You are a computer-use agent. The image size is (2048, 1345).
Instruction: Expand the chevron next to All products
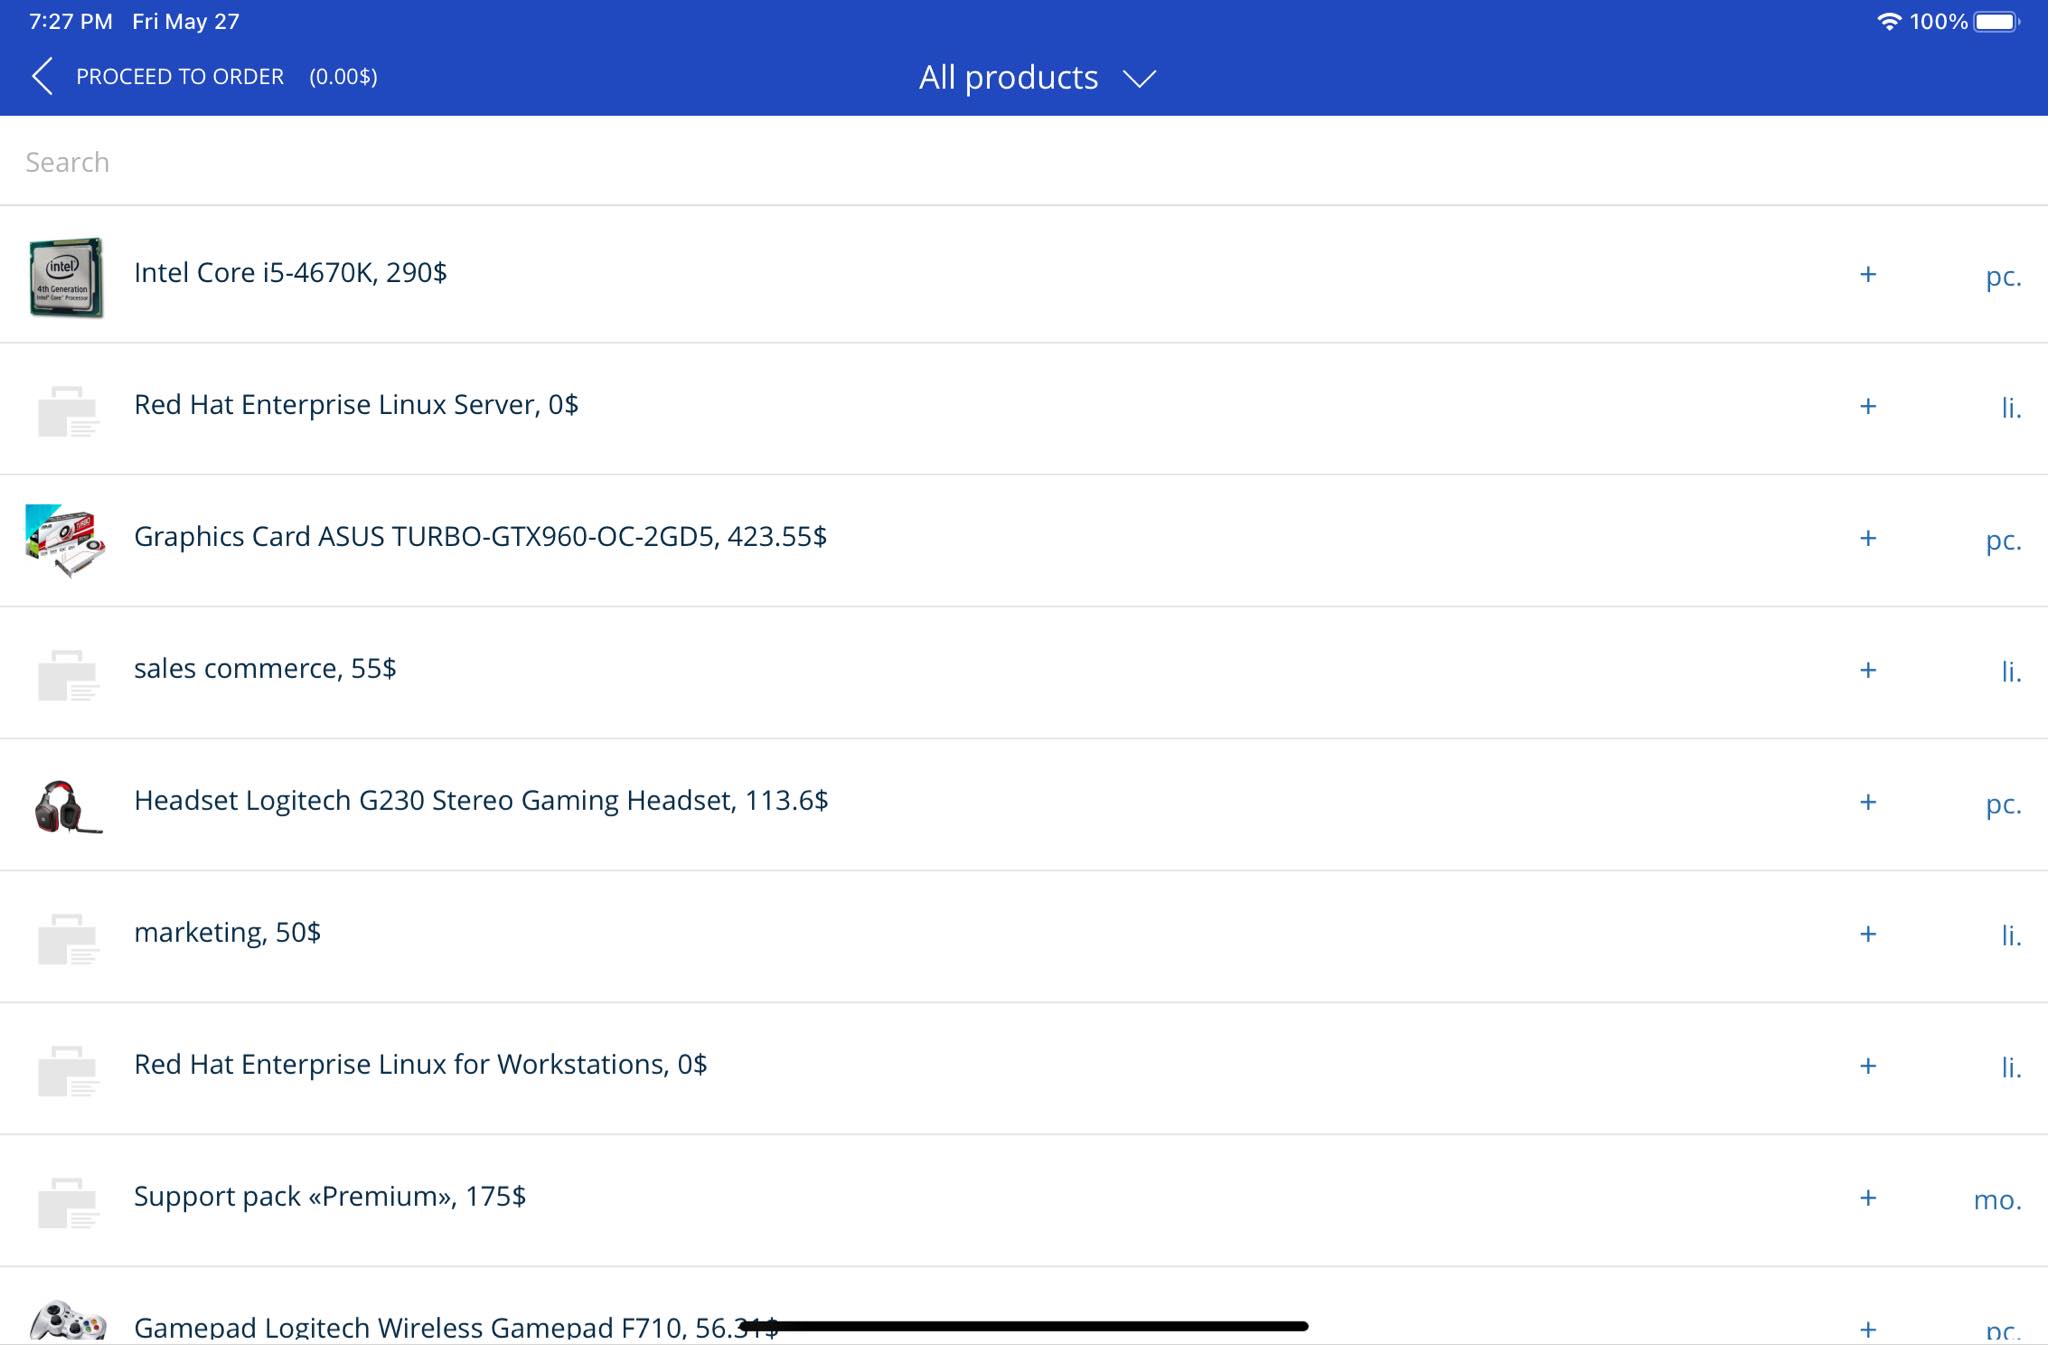tap(1139, 79)
